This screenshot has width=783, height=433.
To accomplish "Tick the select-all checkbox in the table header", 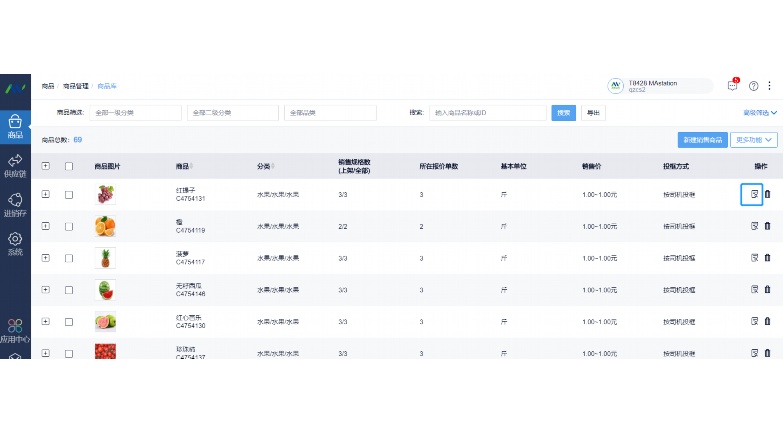I will (69, 166).
